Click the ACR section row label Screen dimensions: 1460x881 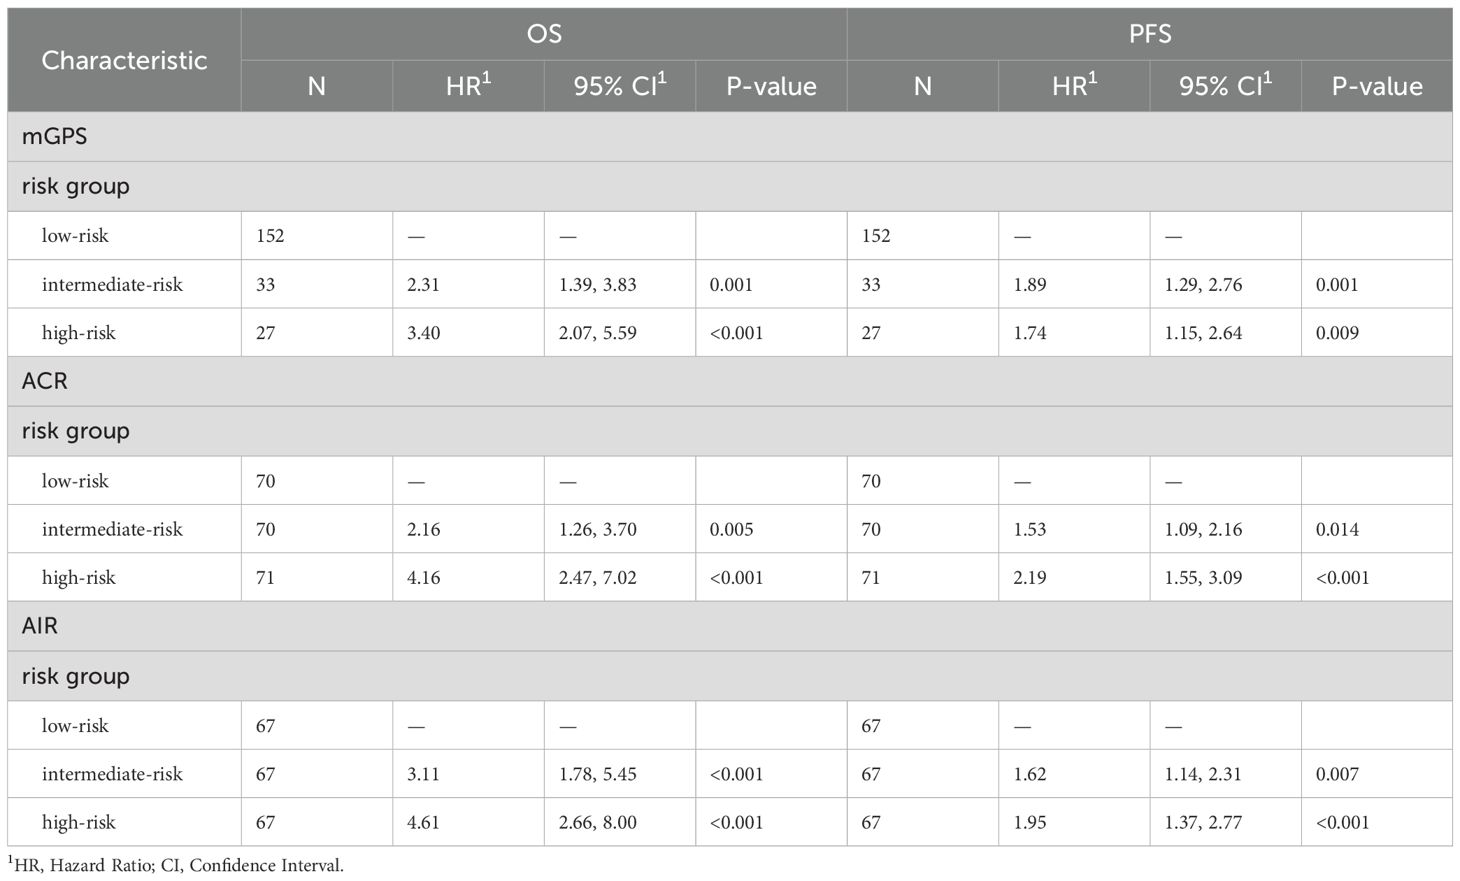[x=45, y=381]
